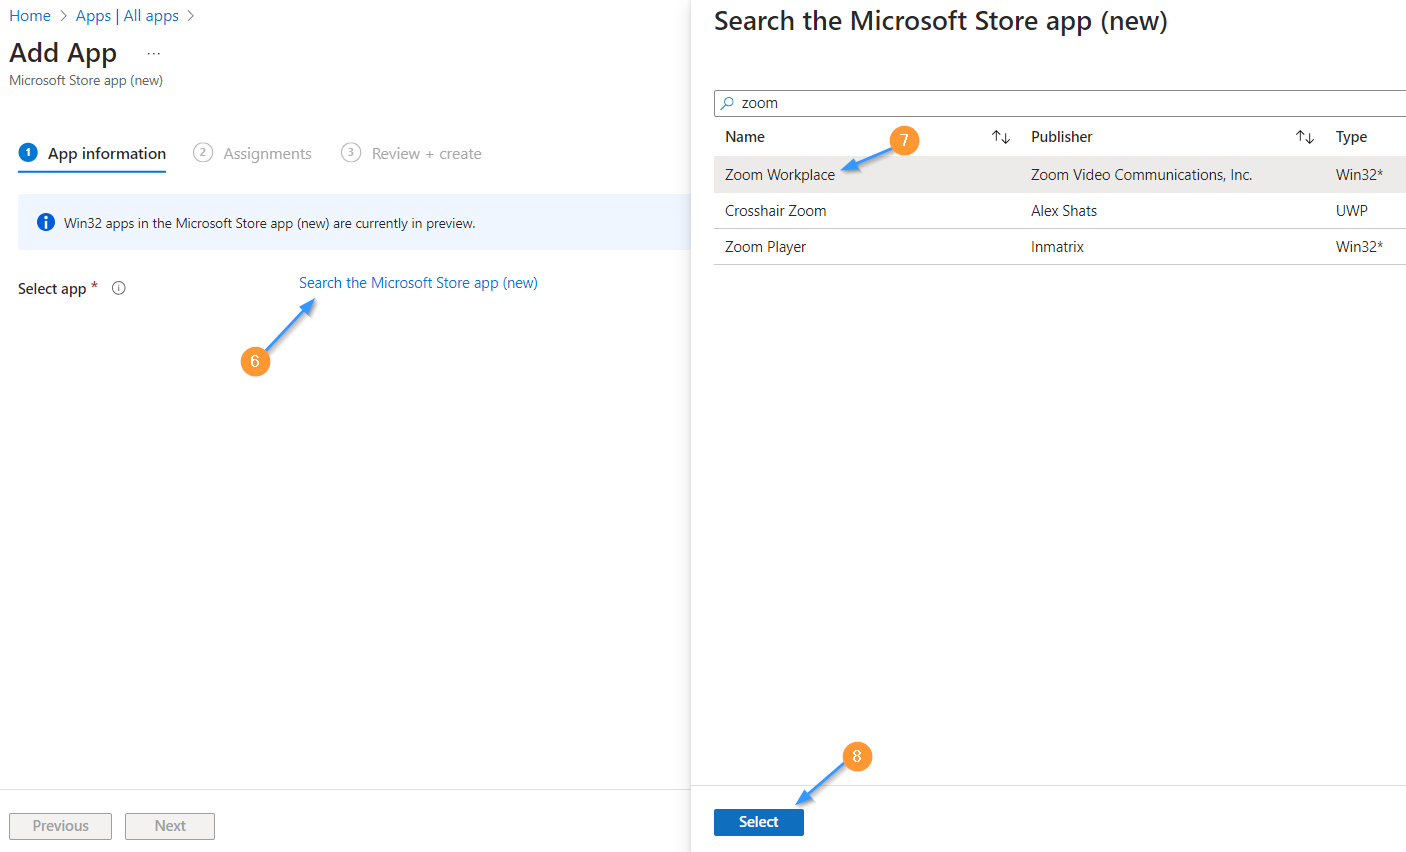Click the blue Select button

759,822
